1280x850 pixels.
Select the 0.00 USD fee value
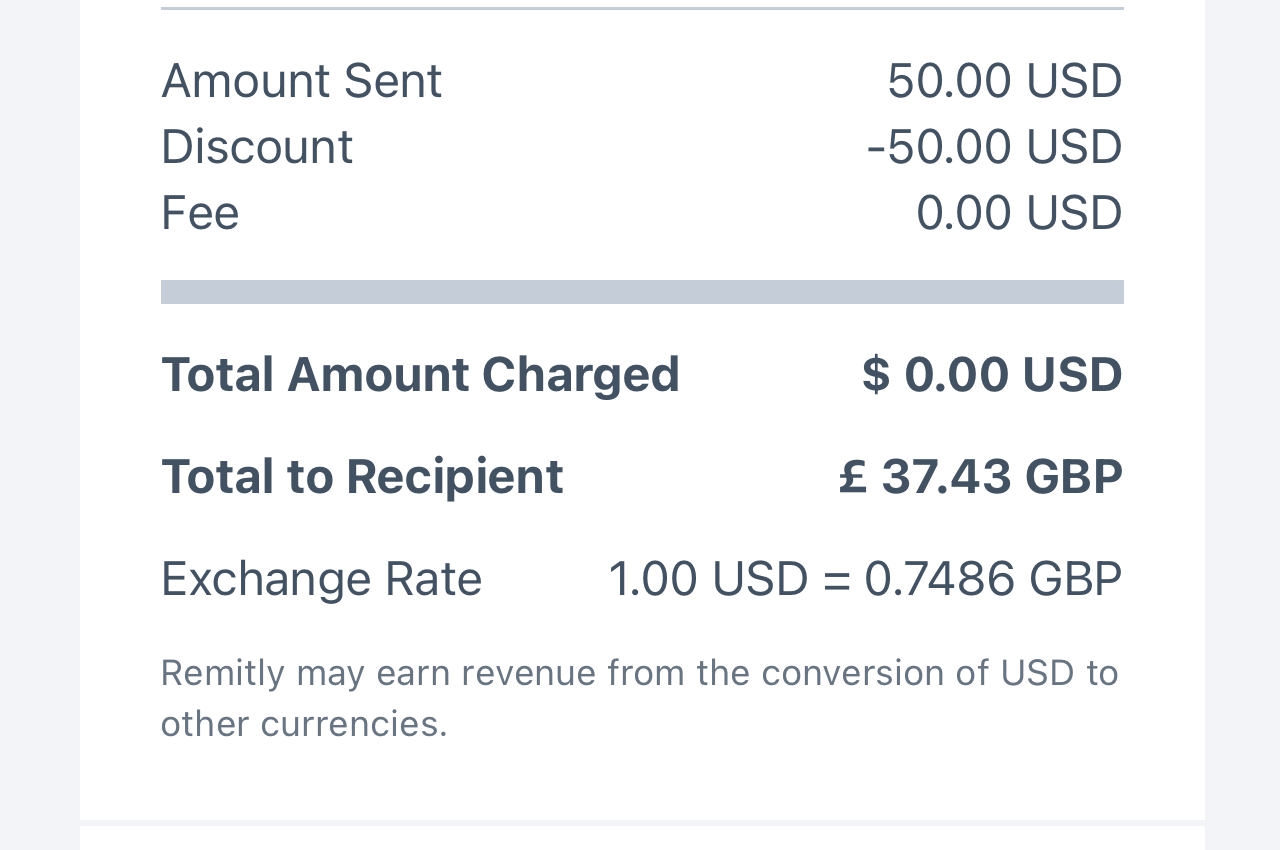click(1019, 213)
